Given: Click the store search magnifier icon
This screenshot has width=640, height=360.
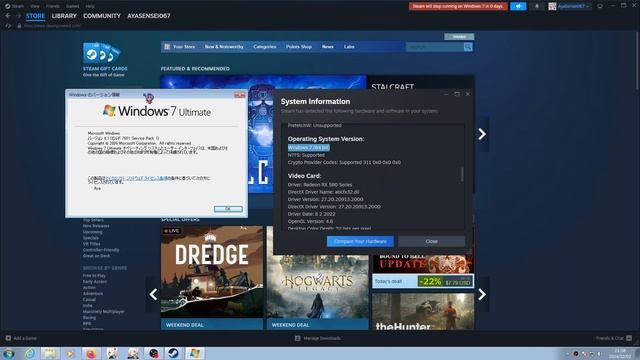Looking at the screenshot, I should point(468,47).
